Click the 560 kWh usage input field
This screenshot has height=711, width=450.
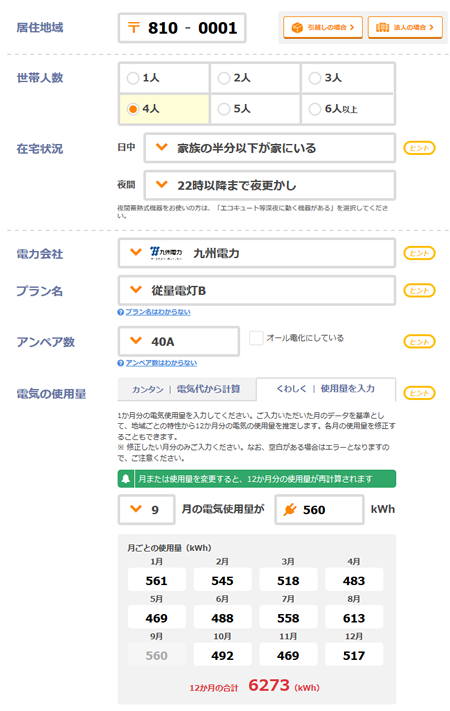click(x=319, y=510)
